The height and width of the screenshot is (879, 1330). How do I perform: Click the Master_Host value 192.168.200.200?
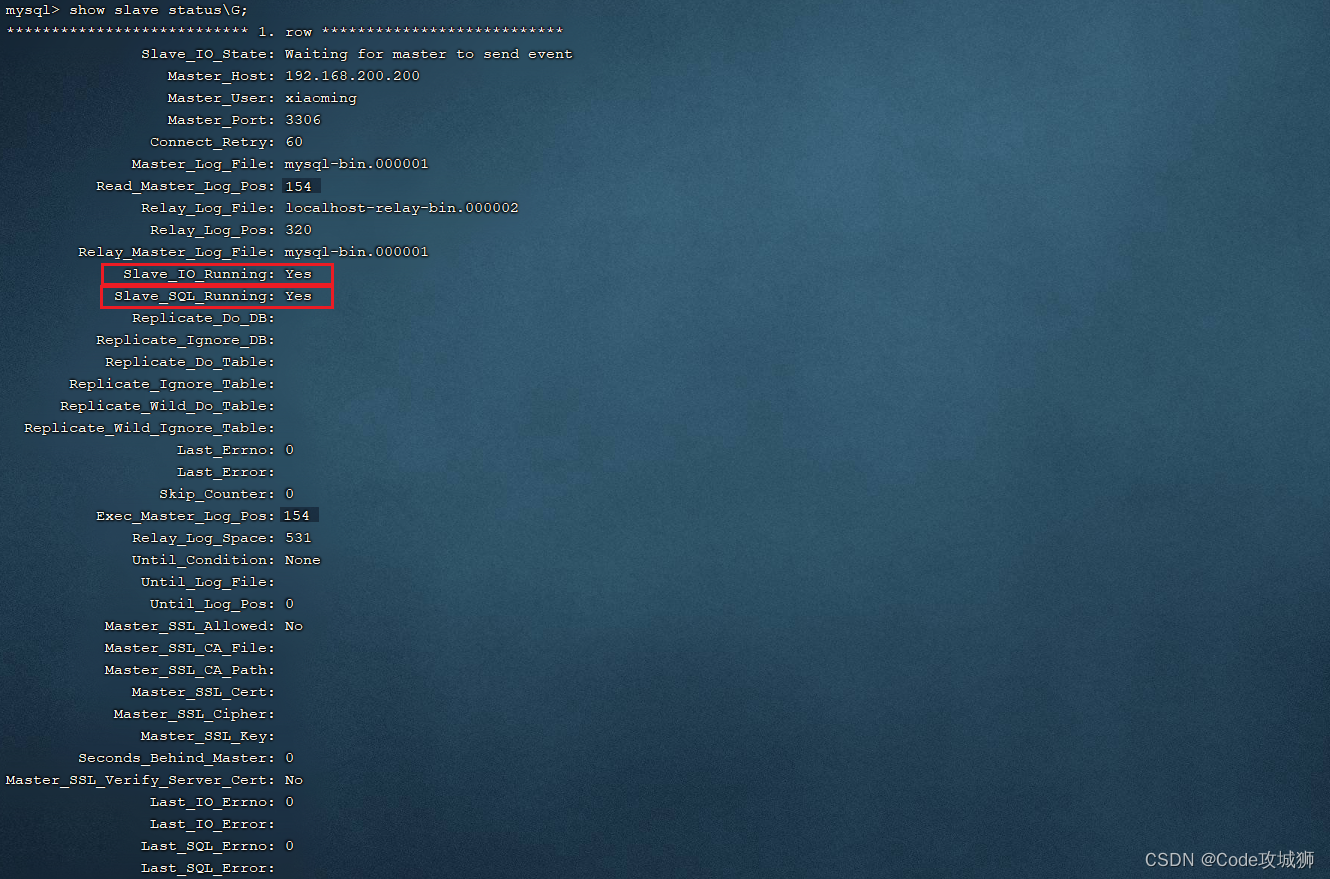coord(352,76)
